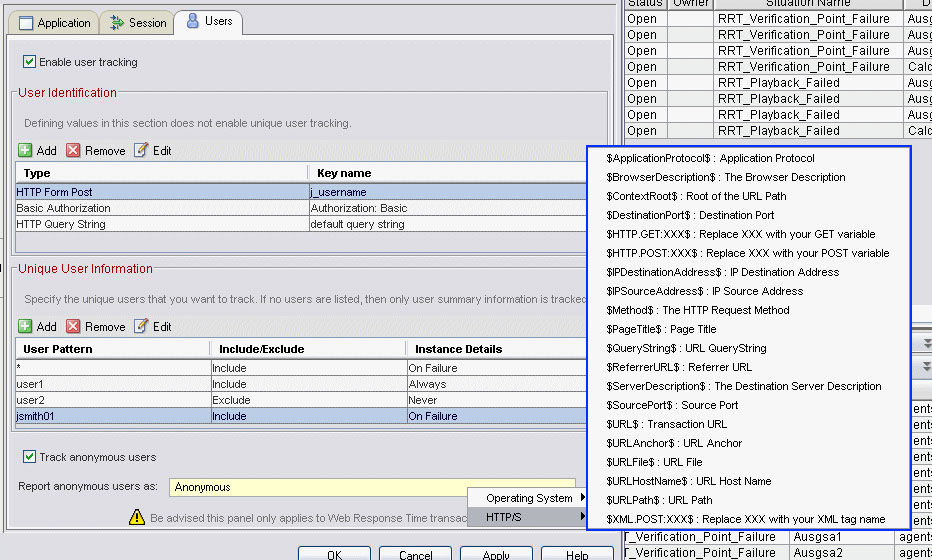This screenshot has width=932, height=560.
Task: Choose $HTTP.GET:XXX$ menu entry
Action: point(749,234)
